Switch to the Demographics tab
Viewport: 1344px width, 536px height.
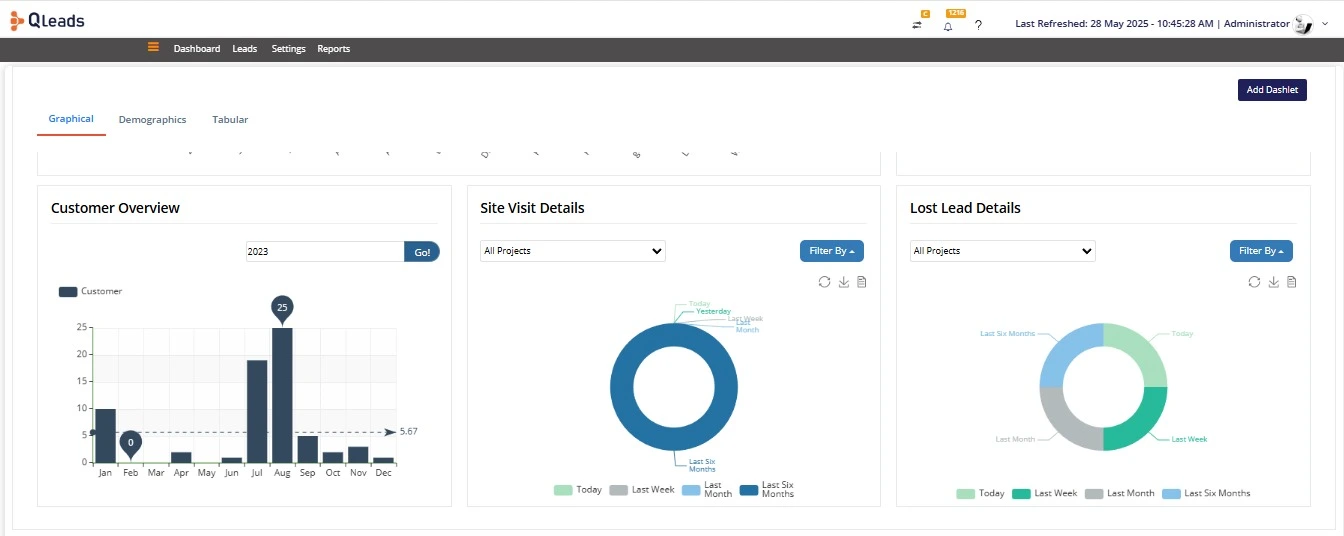tap(152, 119)
